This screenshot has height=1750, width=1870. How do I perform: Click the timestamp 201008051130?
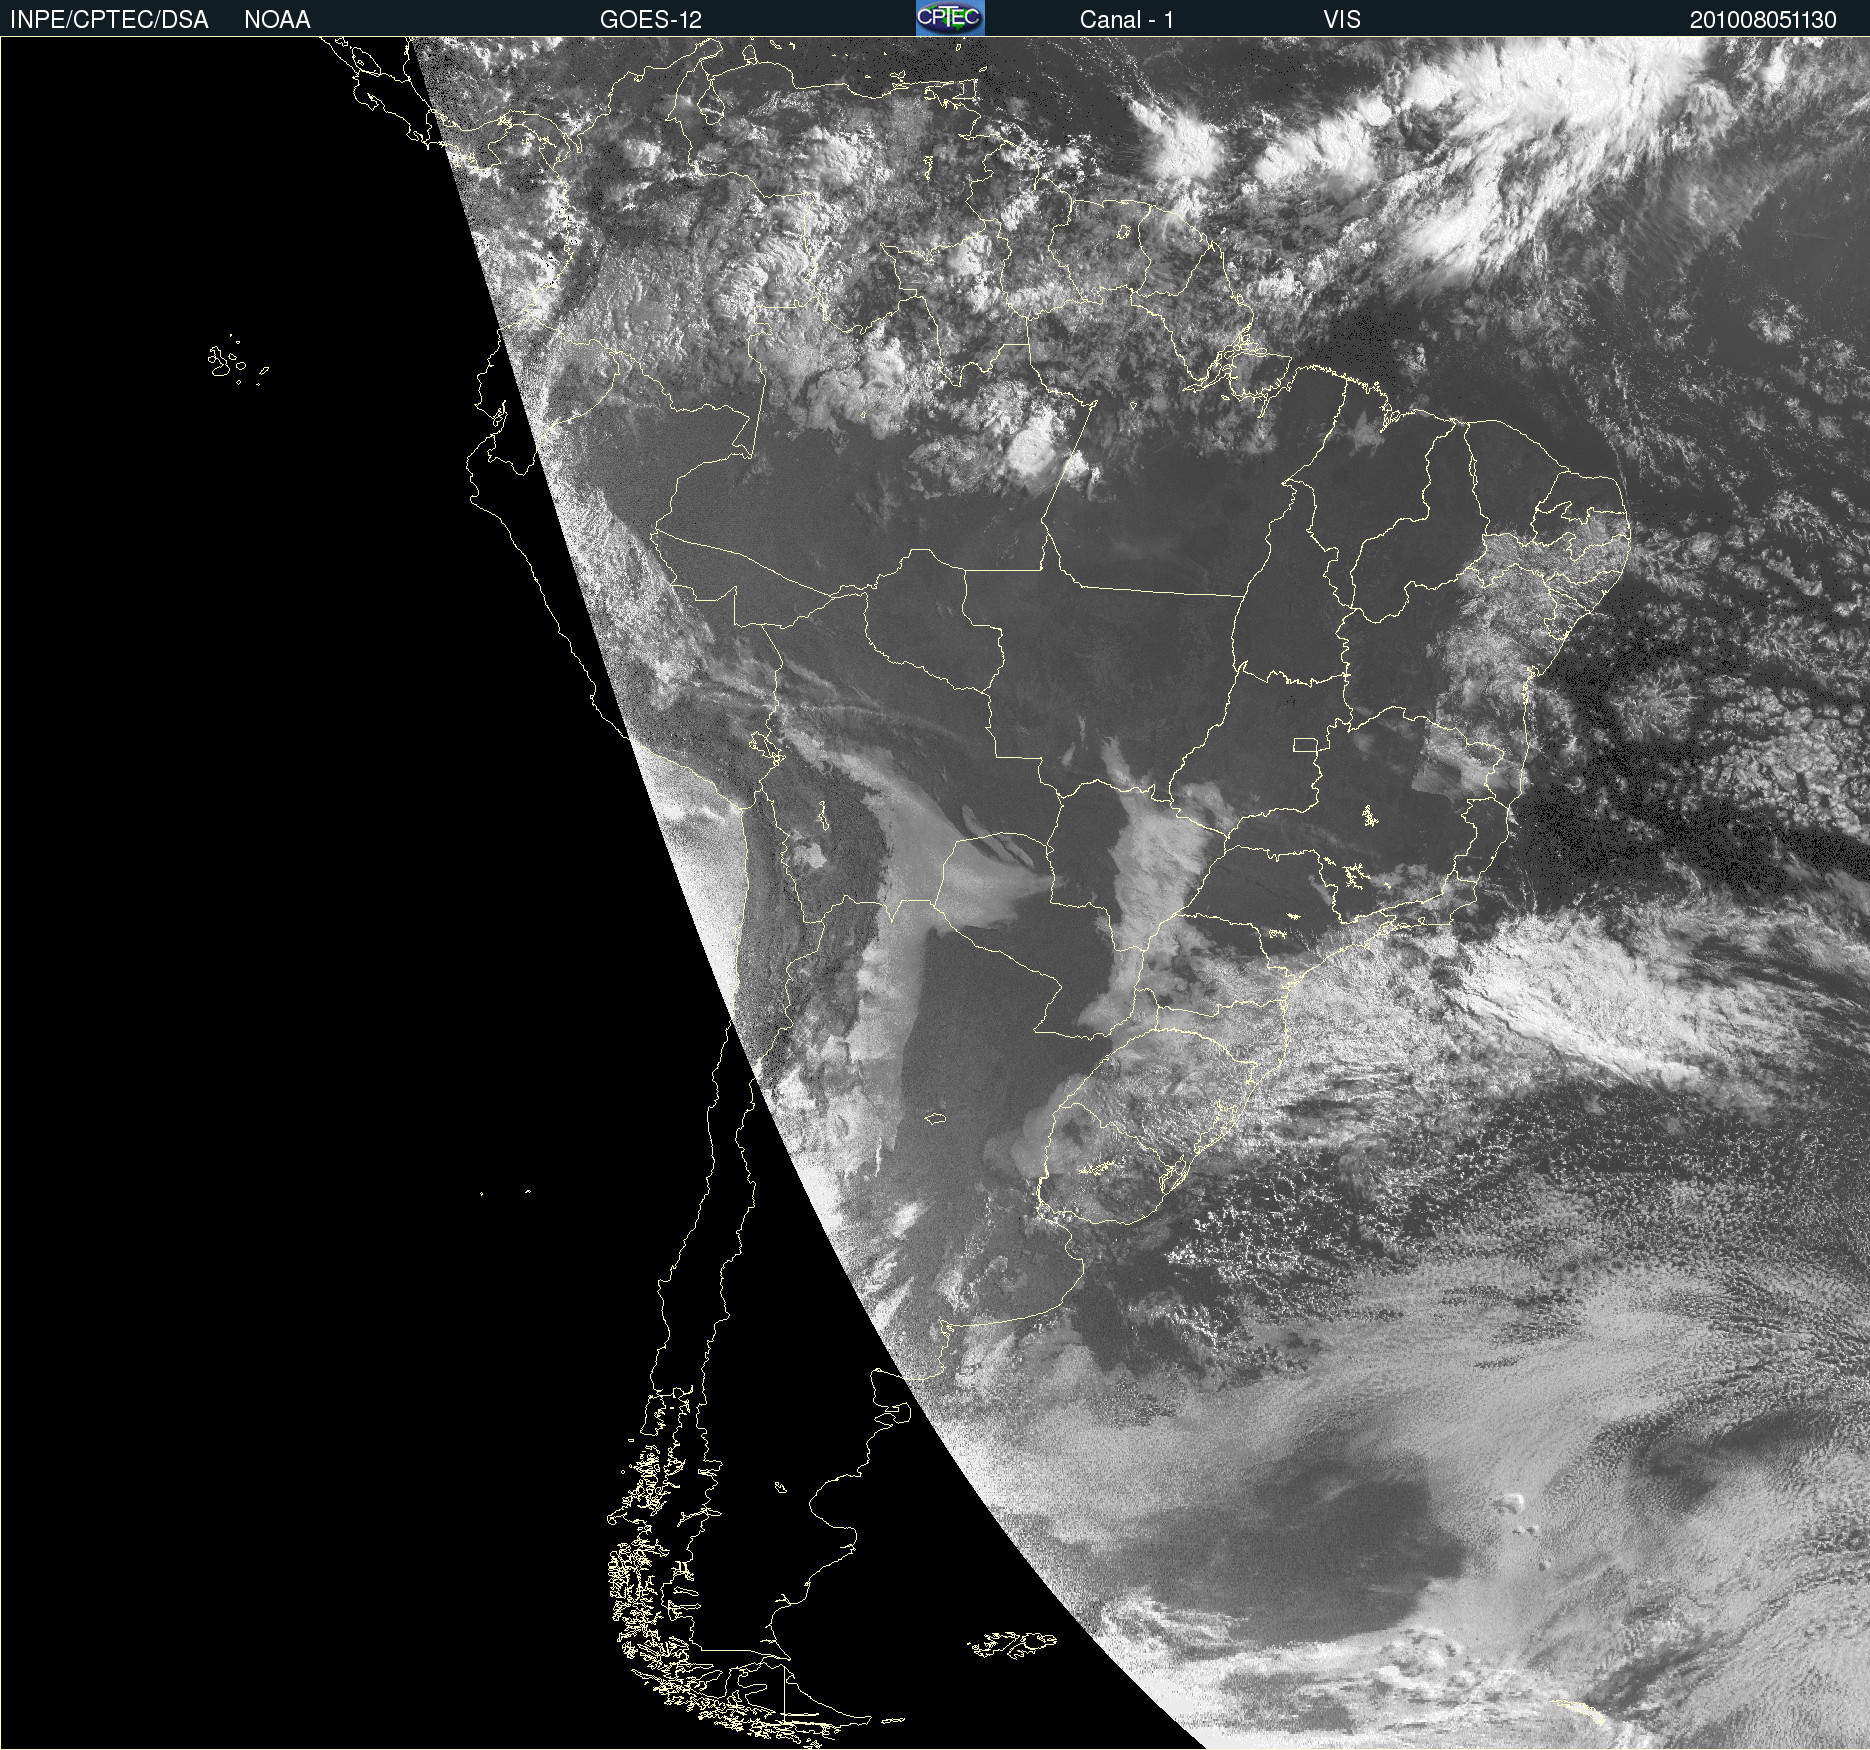coord(1763,20)
